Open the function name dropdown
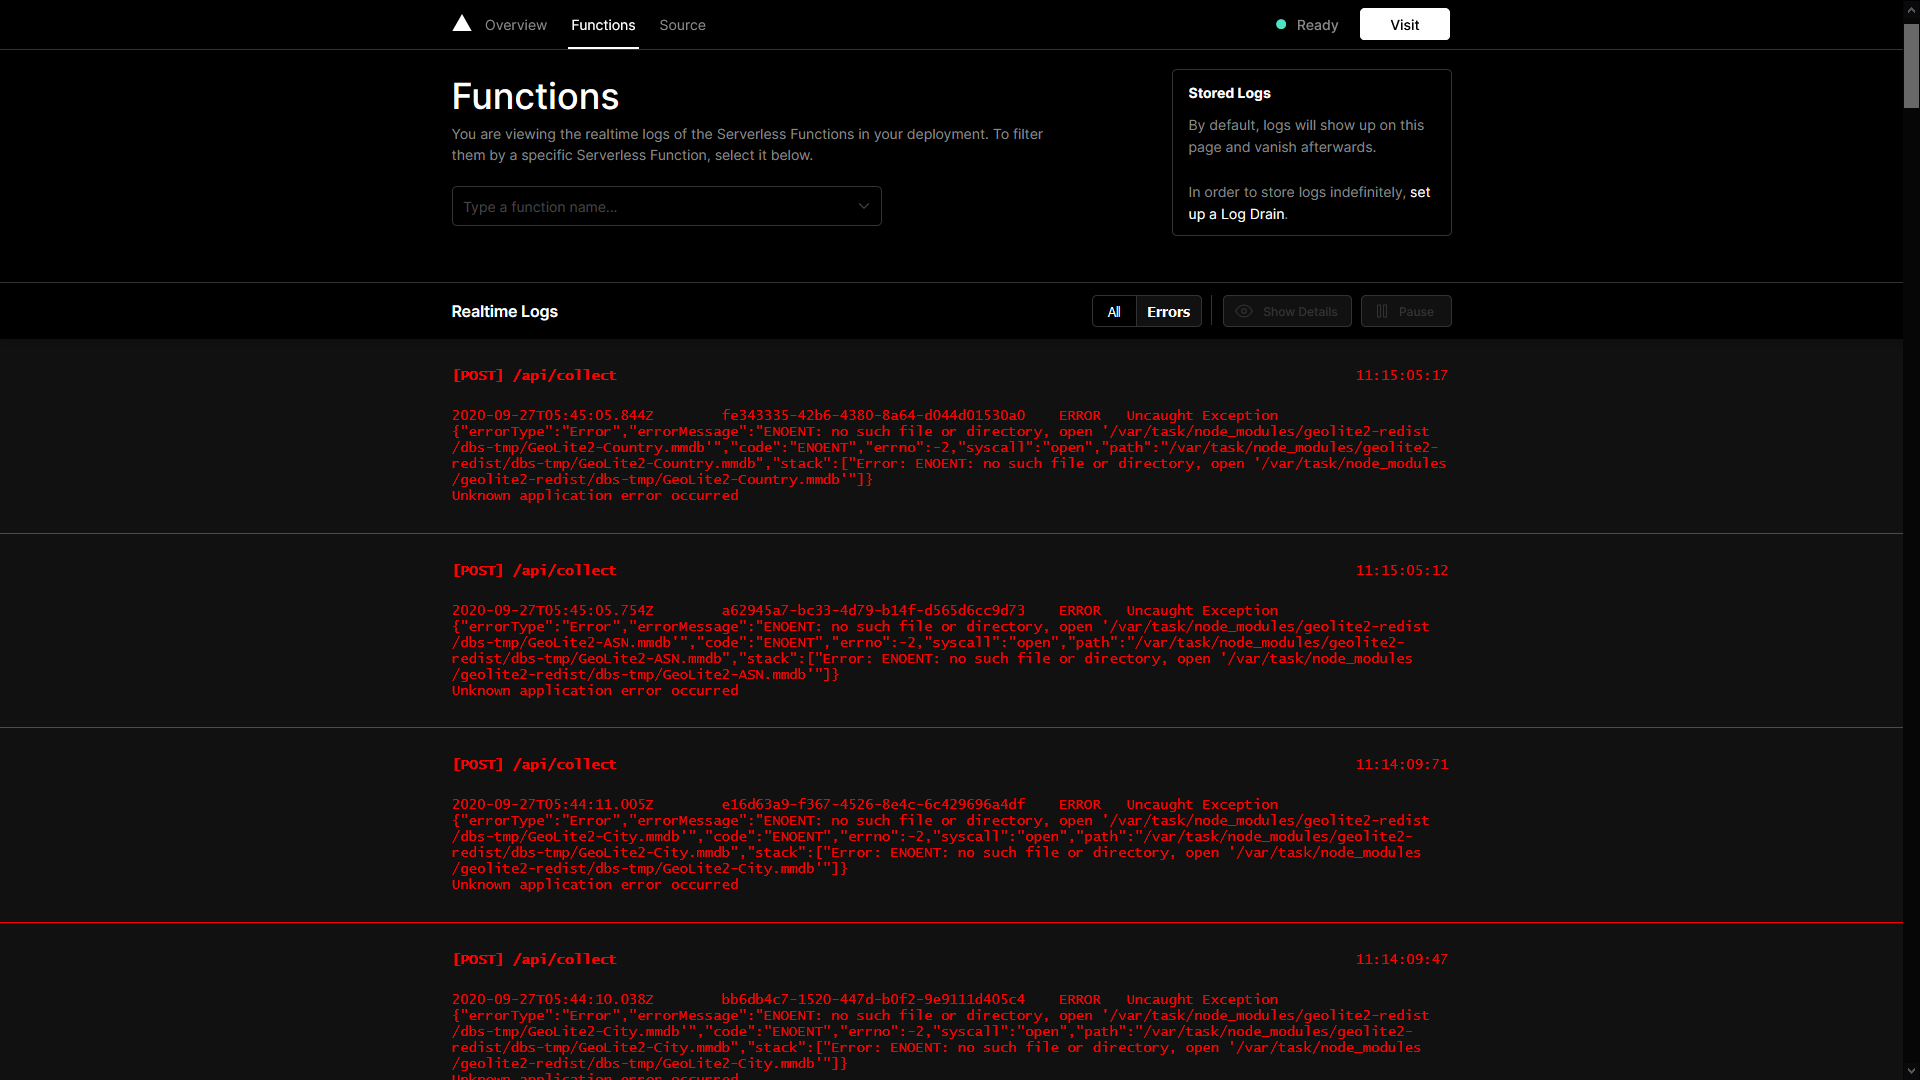 coord(666,206)
